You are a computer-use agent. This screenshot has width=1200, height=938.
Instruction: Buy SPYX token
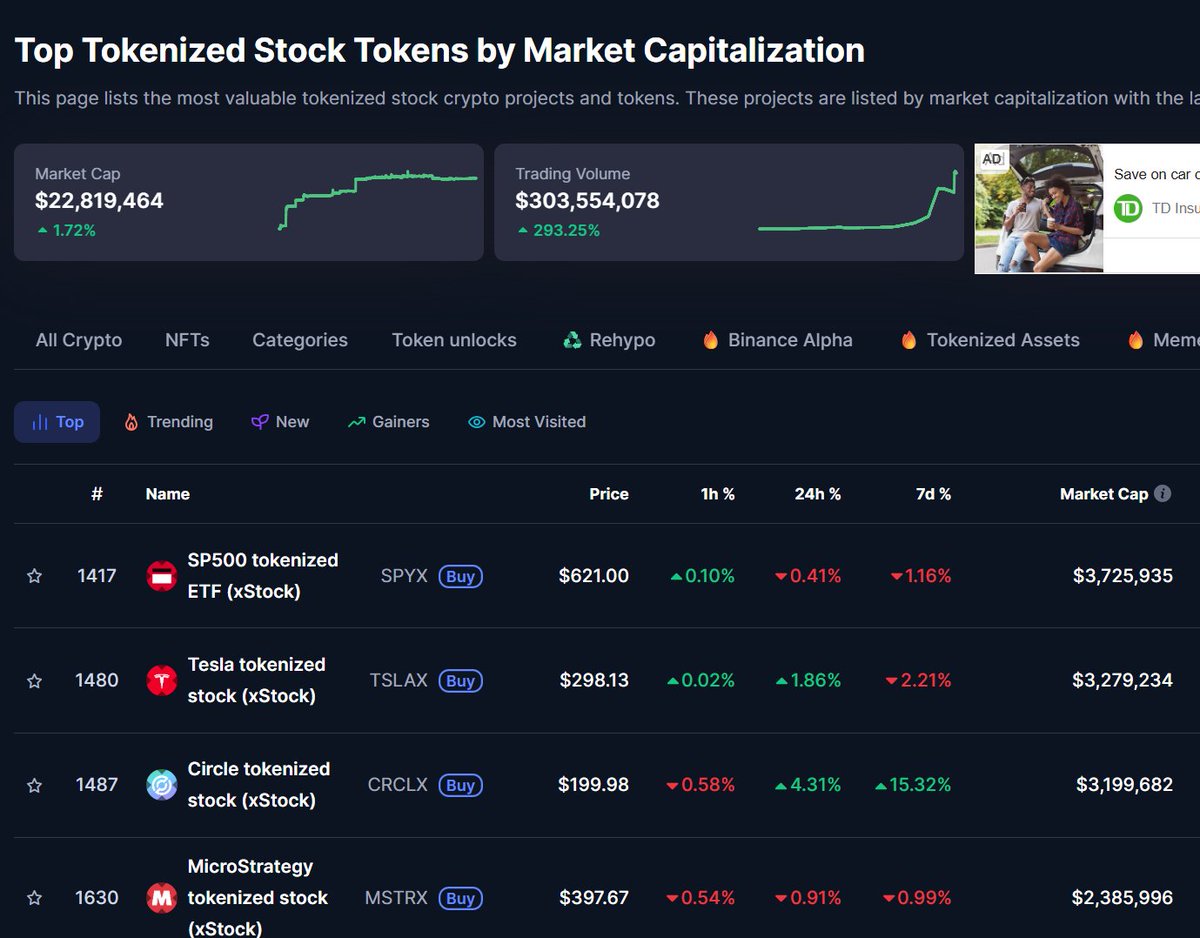tap(460, 576)
